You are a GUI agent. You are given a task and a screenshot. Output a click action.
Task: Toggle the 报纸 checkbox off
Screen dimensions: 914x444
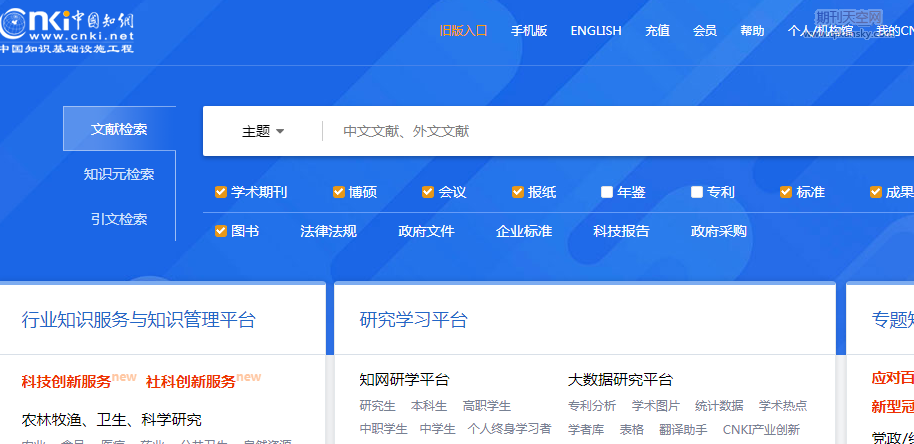pos(518,192)
